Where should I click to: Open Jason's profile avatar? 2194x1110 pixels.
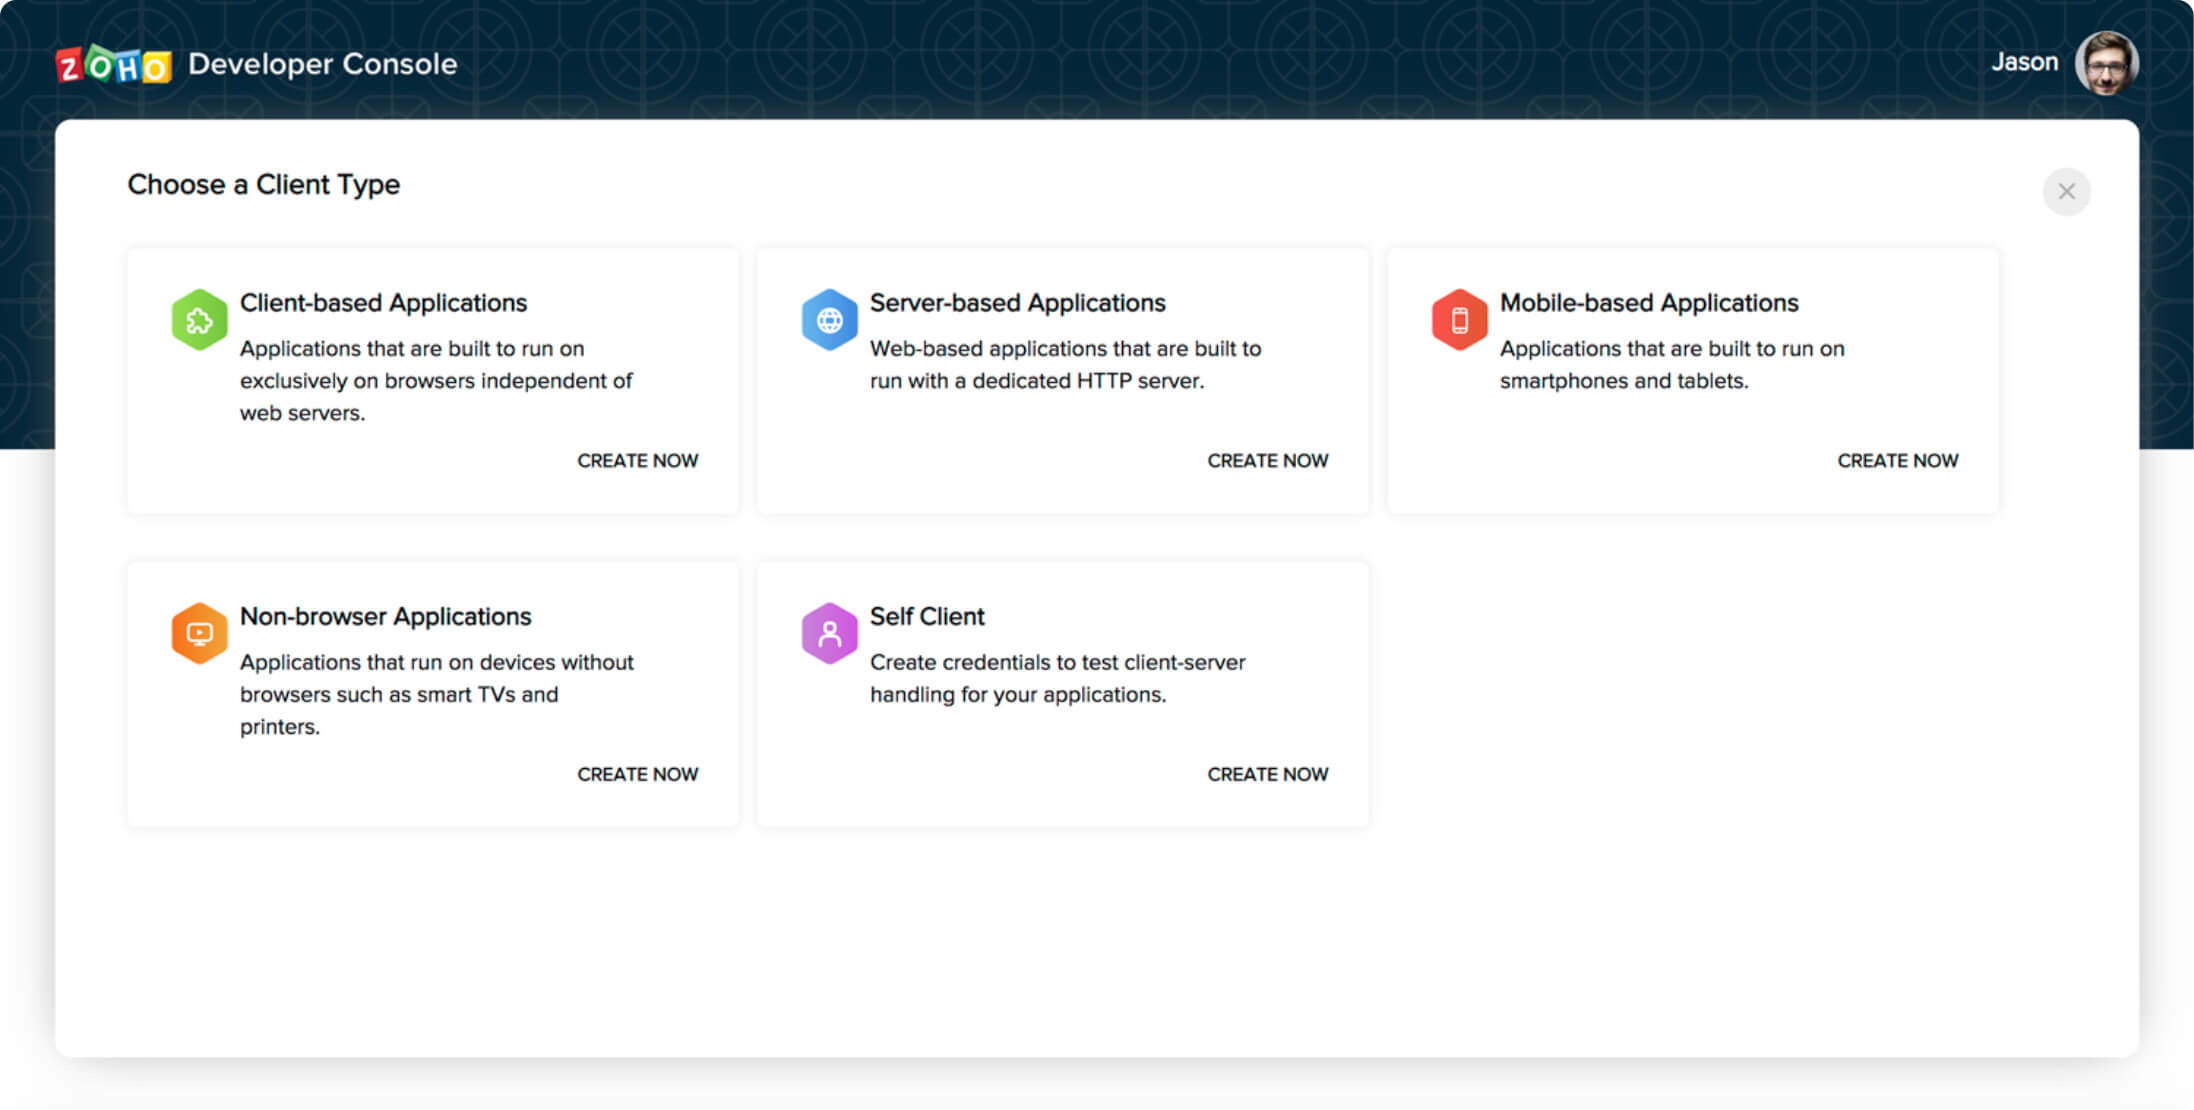click(2106, 63)
